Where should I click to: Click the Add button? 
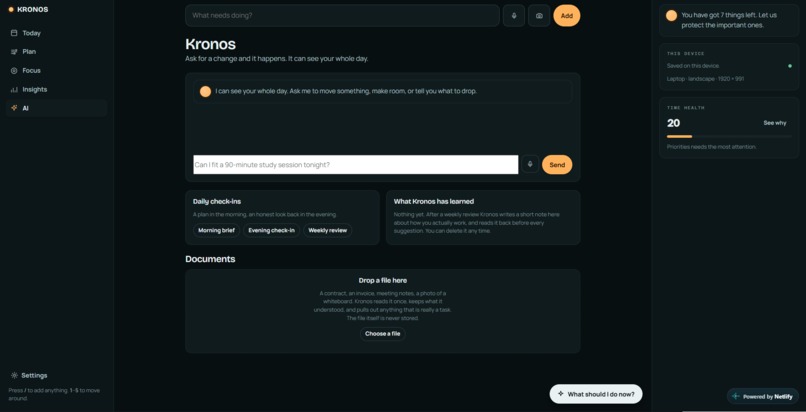566,15
